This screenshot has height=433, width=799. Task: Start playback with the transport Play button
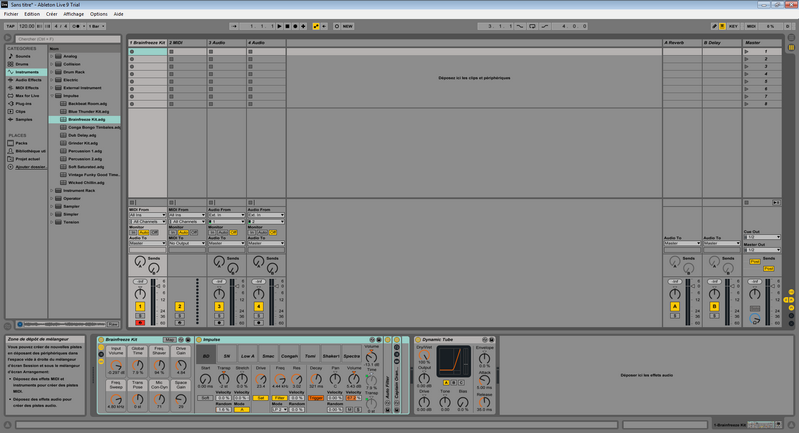pyautogui.click(x=279, y=26)
